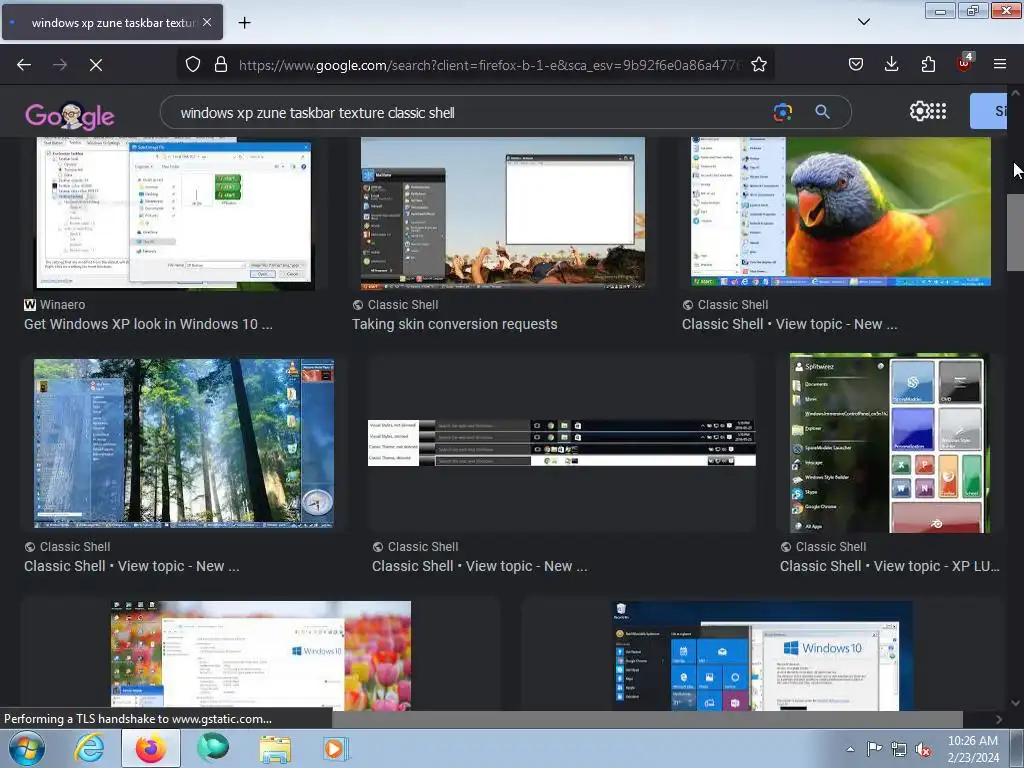Bookmark this page with the star
Image resolution: width=1024 pixels, height=768 pixels.
tap(758, 64)
